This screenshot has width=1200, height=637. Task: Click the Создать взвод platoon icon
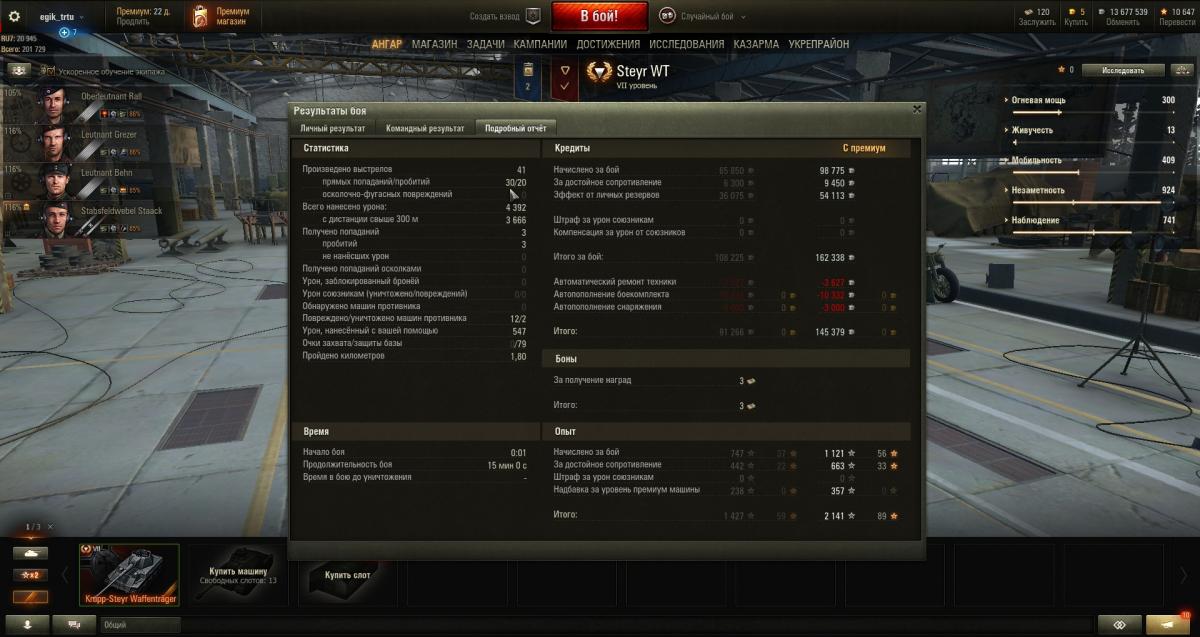click(x=534, y=16)
